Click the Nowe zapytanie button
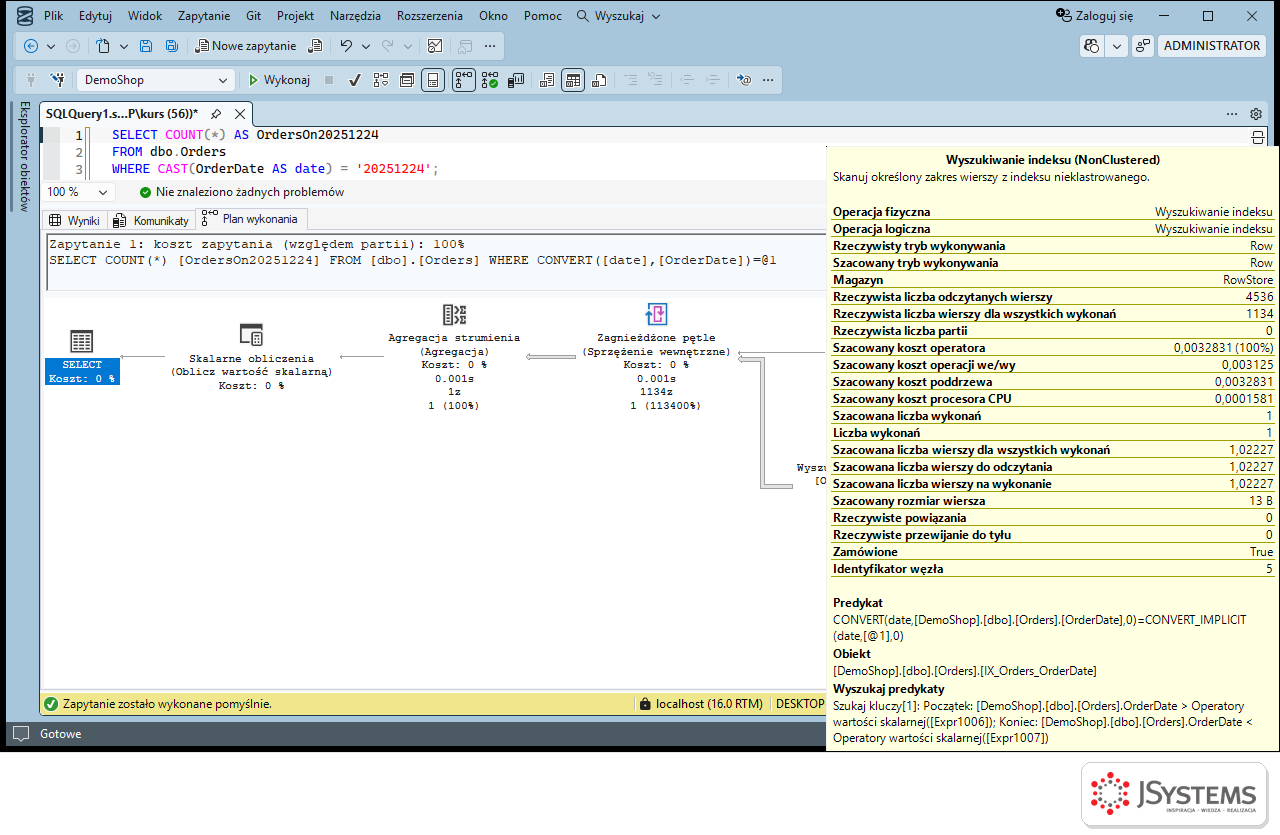 click(245, 46)
